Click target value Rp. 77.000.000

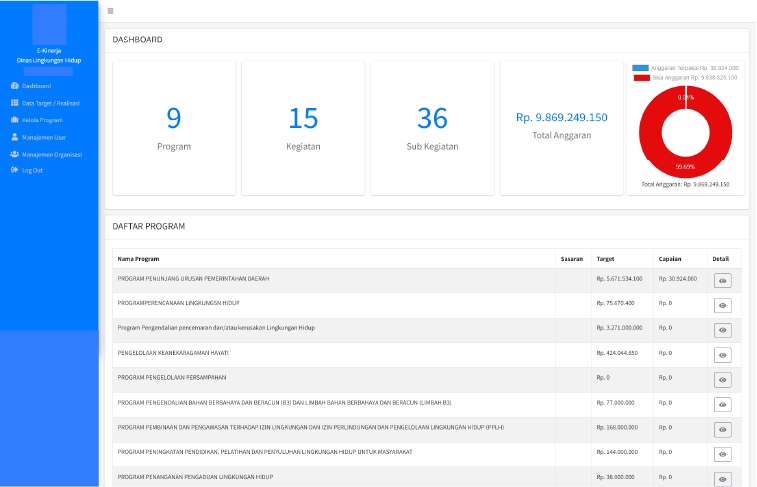click(x=615, y=403)
